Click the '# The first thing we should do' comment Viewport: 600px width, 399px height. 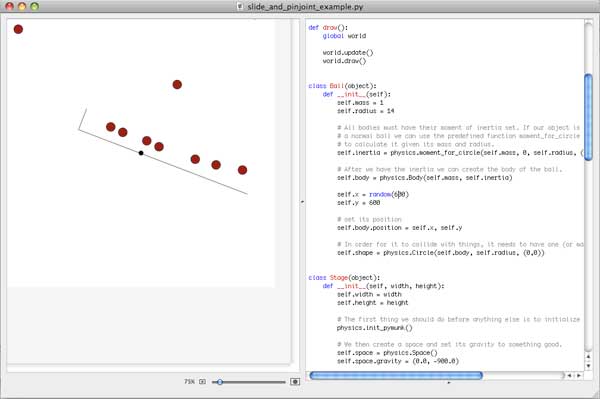click(459, 320)
